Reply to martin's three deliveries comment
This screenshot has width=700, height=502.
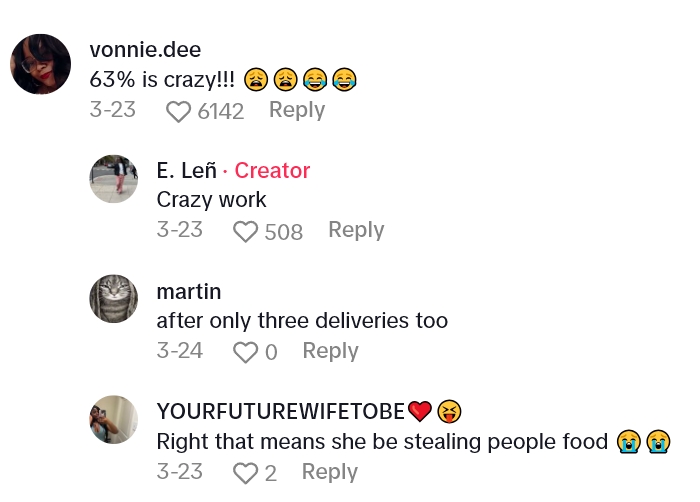(x=330, y=351)
